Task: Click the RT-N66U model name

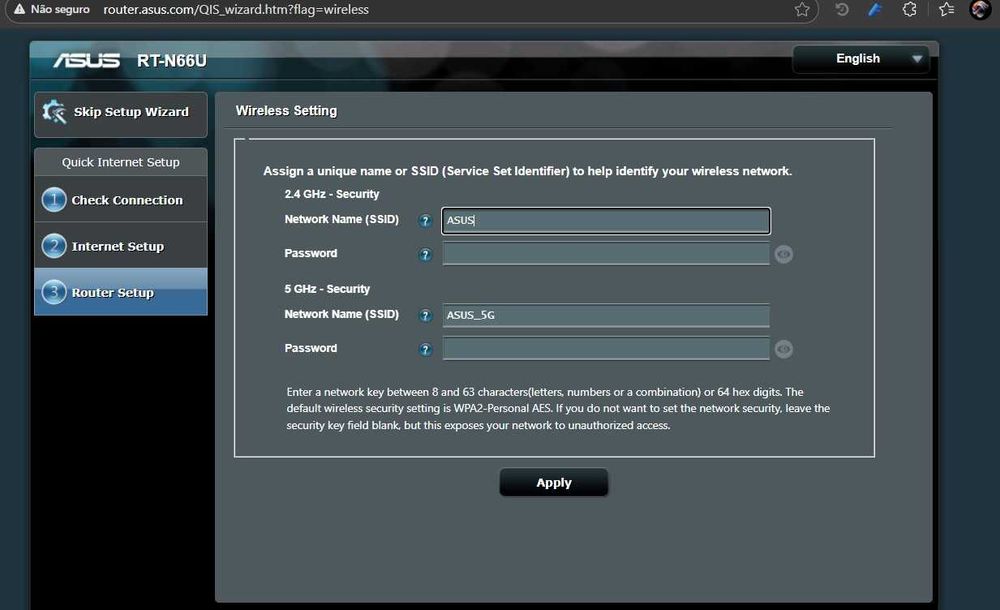Action: 172,61
